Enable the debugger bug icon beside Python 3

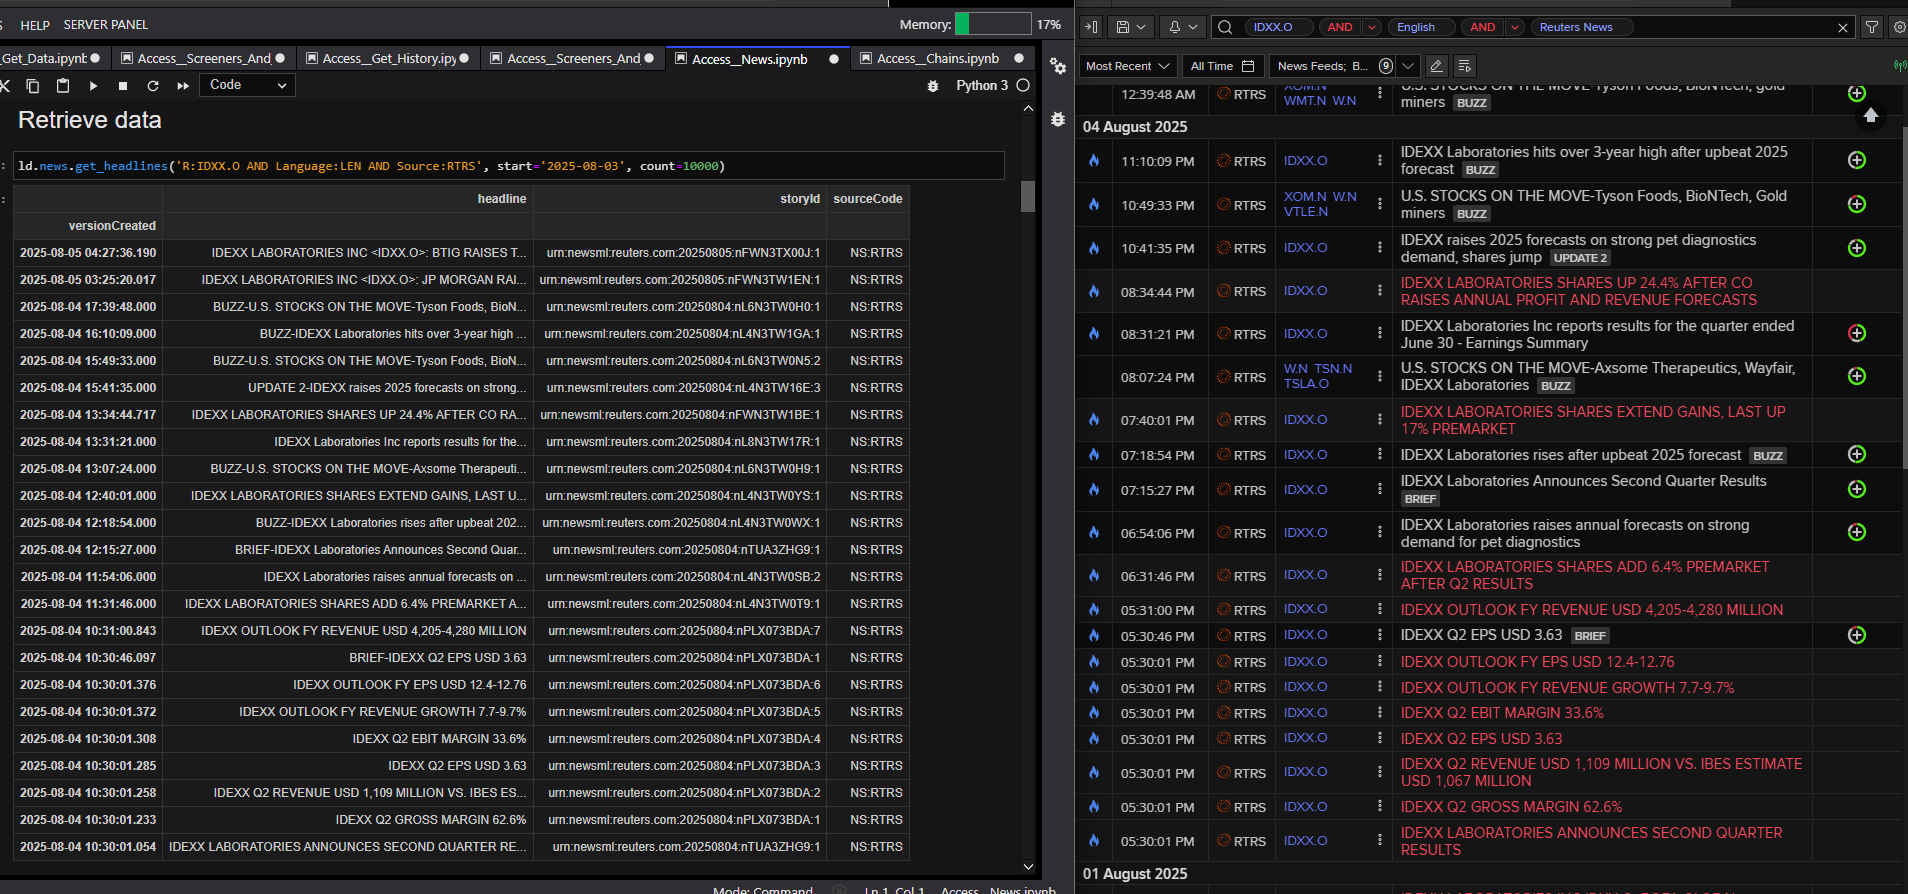pyautogui.click(x=933, y=86)
